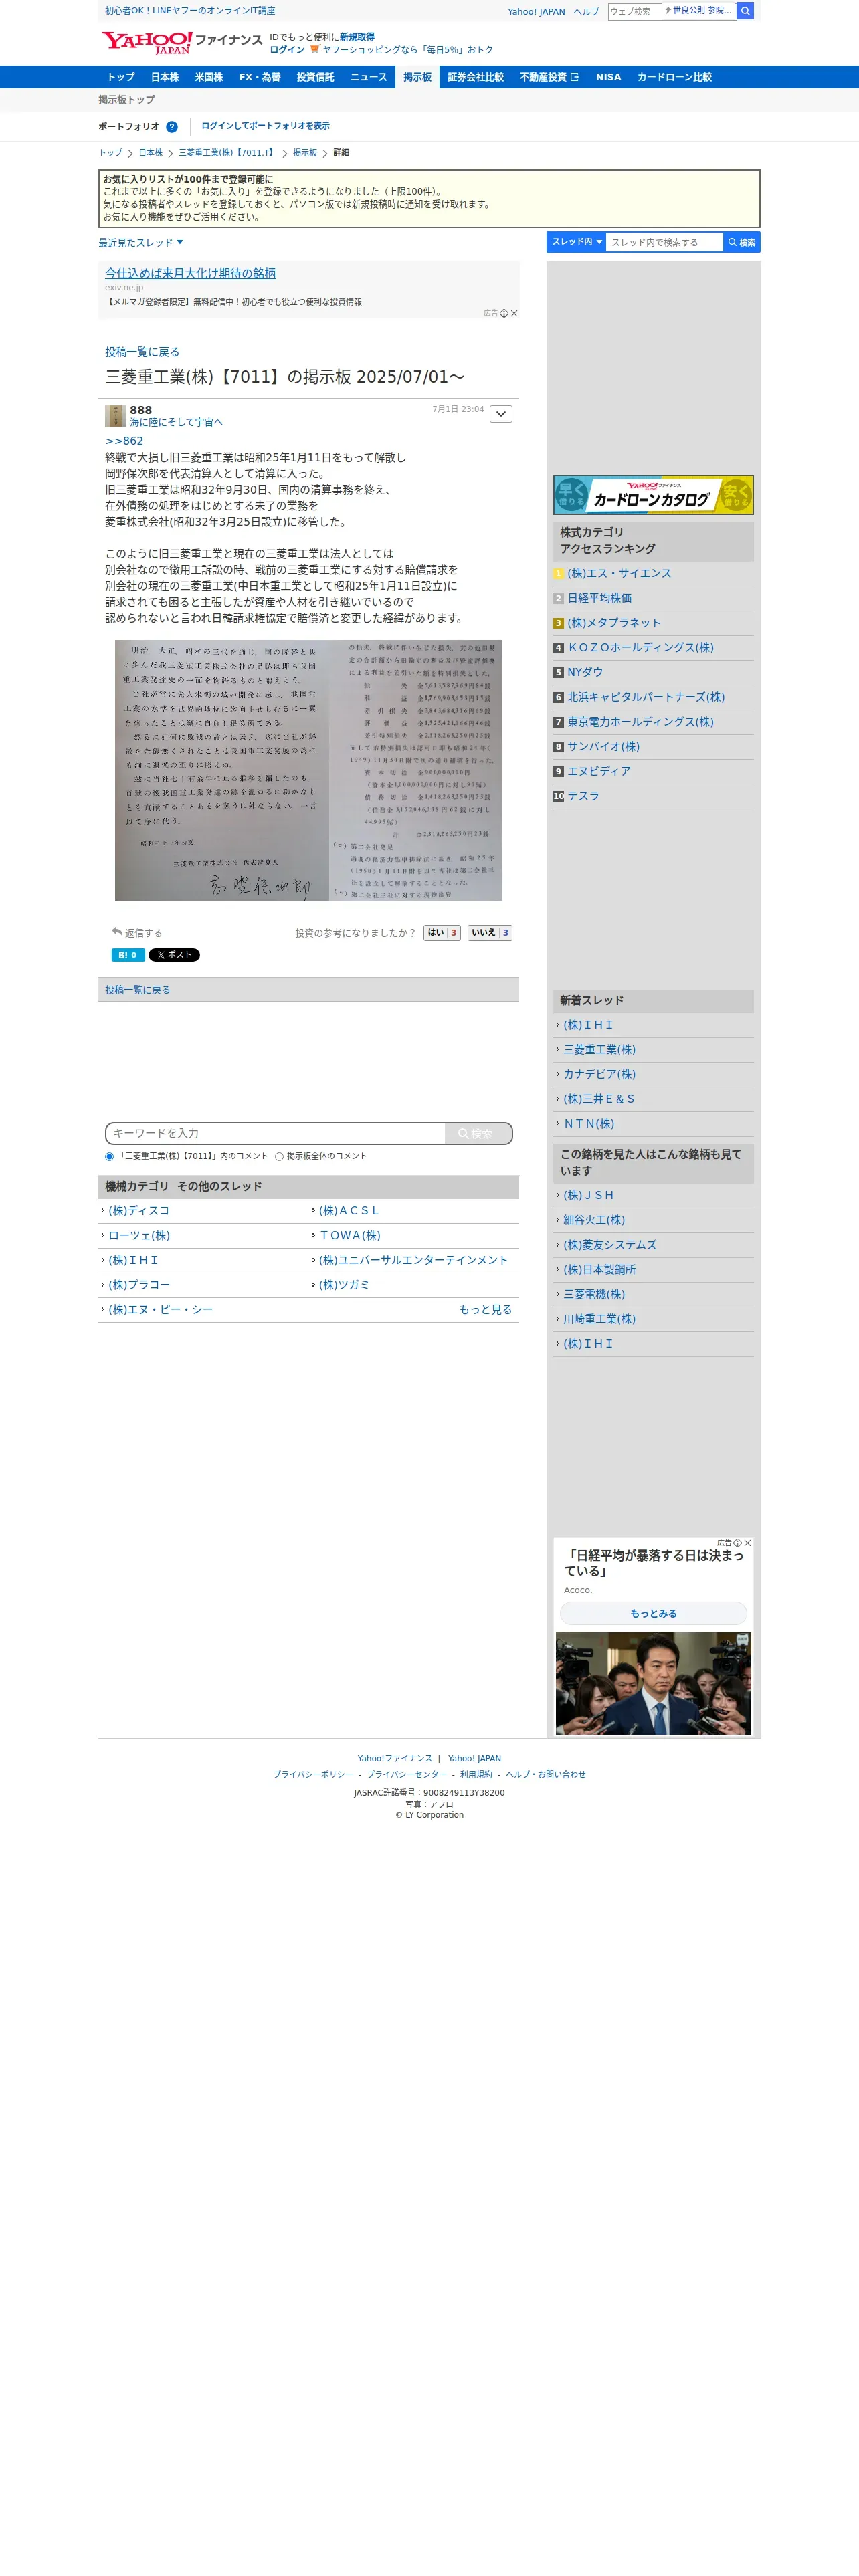The height and width of the screenshot is (2576, 859).
Task: Open the thread ＴＯＷＡ(株)
Action: click(350, 1235)
